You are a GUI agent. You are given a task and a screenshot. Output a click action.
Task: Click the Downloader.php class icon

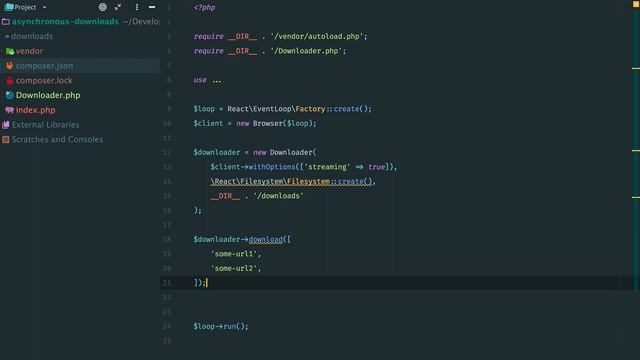10,95
